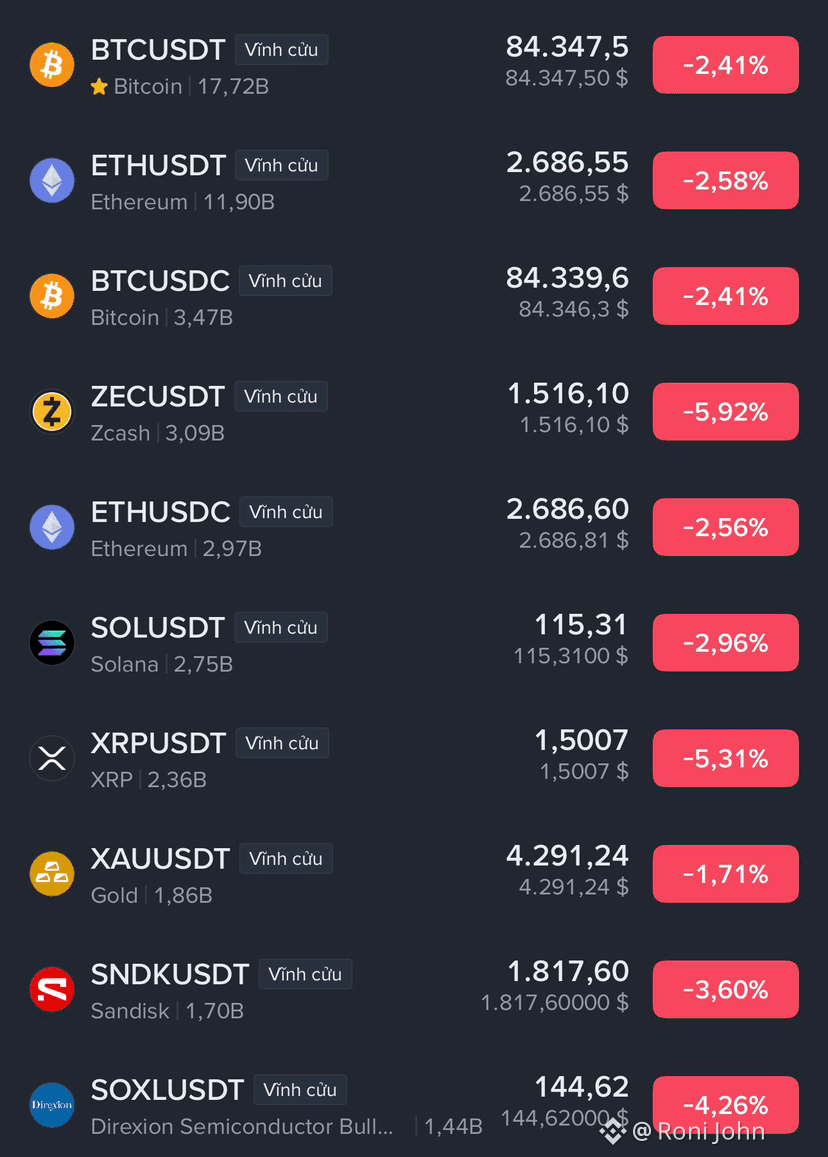Select the Vĩnh cửu tag beside SNDKUSDT
Screen dimensions: 828x1157
tap(305, 974)
